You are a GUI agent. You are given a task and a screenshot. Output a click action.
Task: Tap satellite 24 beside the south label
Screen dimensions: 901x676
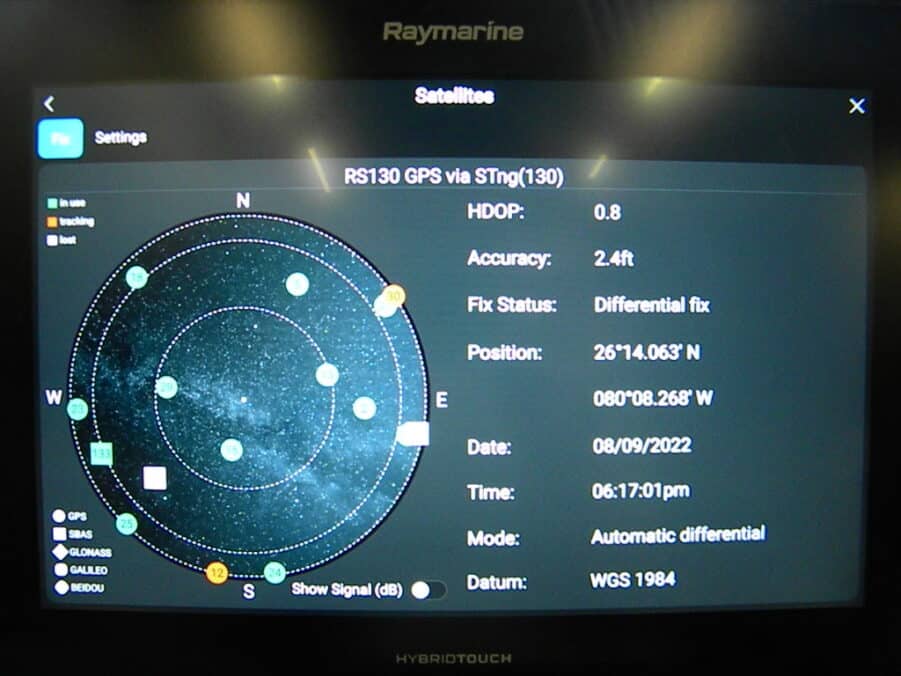[x=274, y=573]
